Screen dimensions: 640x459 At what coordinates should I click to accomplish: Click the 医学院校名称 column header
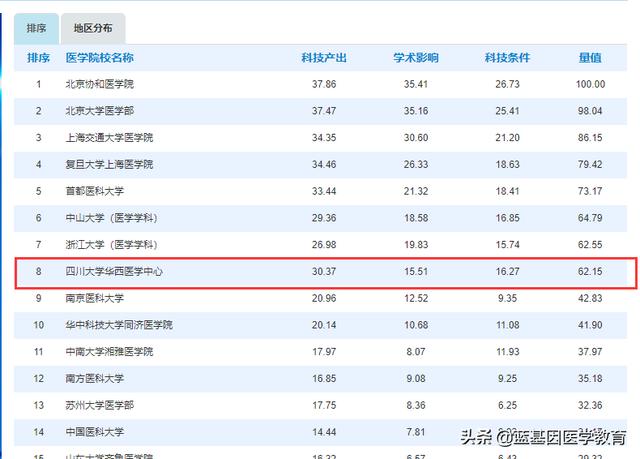point(100,58)
